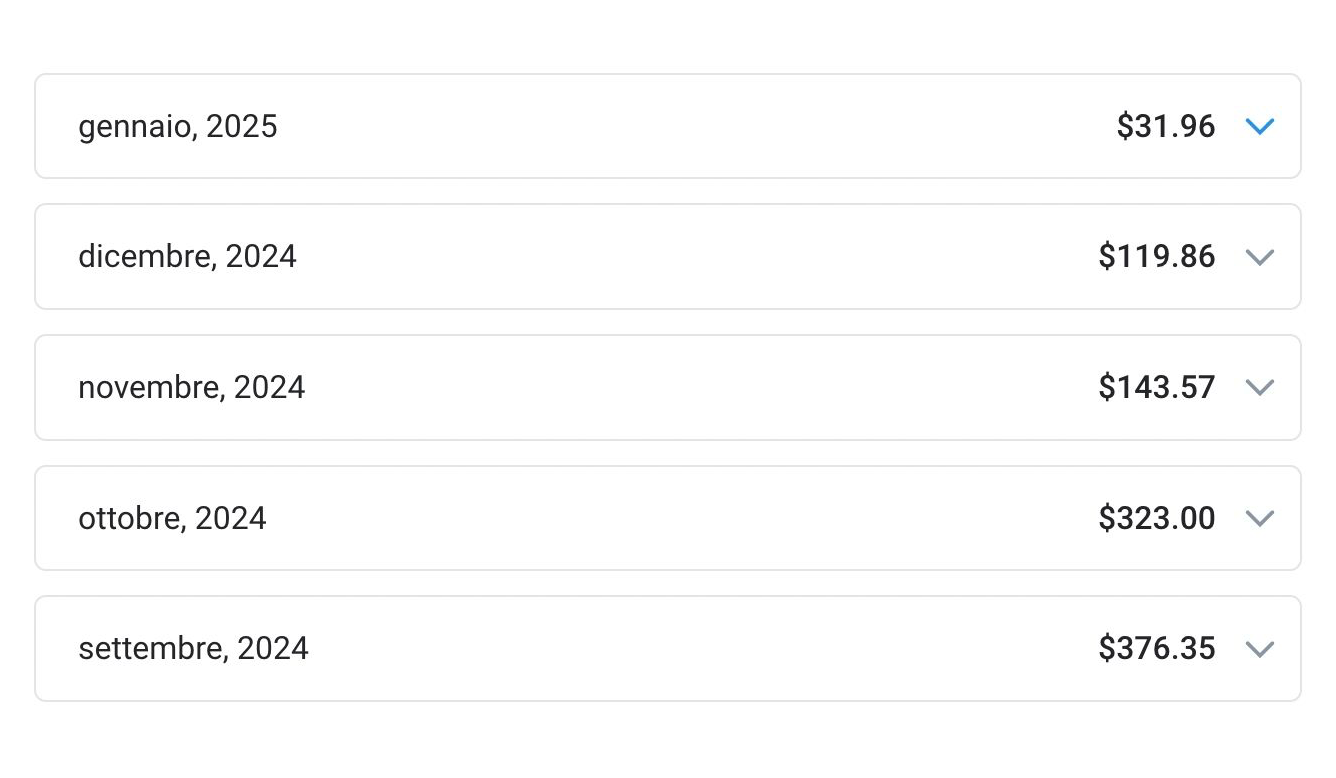This screenshot has height=778, width=1336.
Task: Select the $143.57 amount
Action: pos(1157,388)
